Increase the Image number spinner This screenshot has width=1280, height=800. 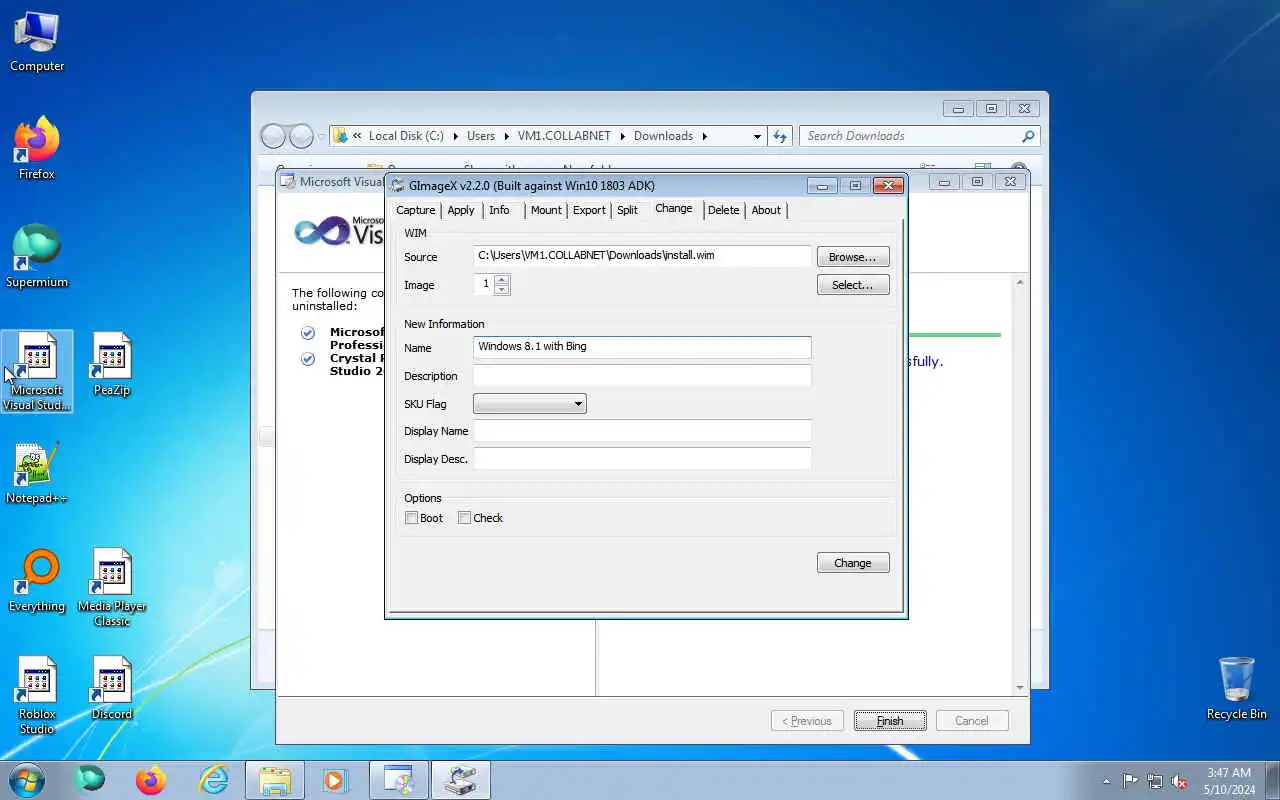[x=502, y=279]
